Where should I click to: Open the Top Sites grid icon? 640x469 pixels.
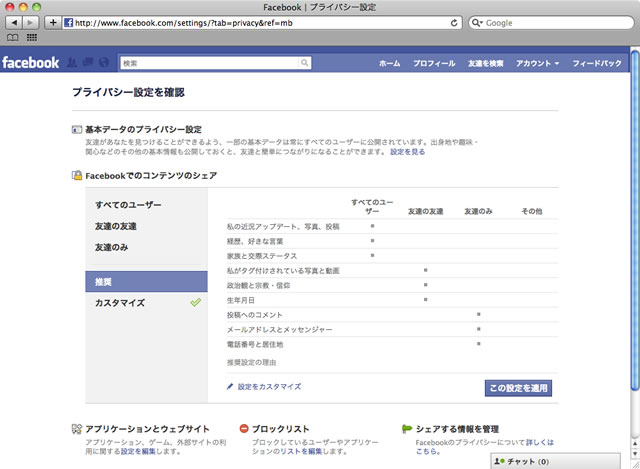32,38
